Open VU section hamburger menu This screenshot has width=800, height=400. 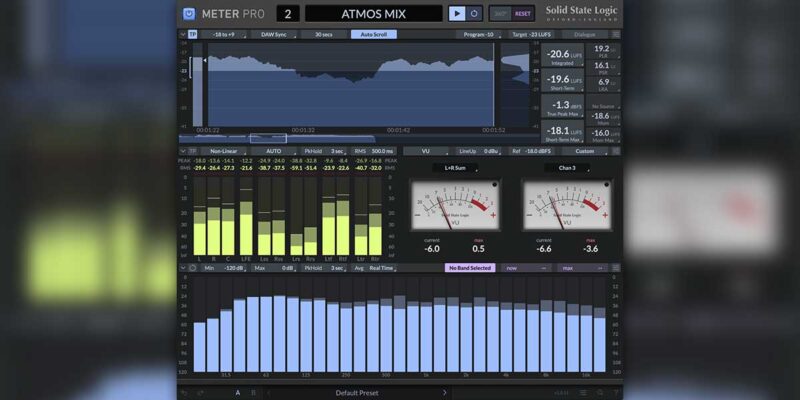[616, 151]
